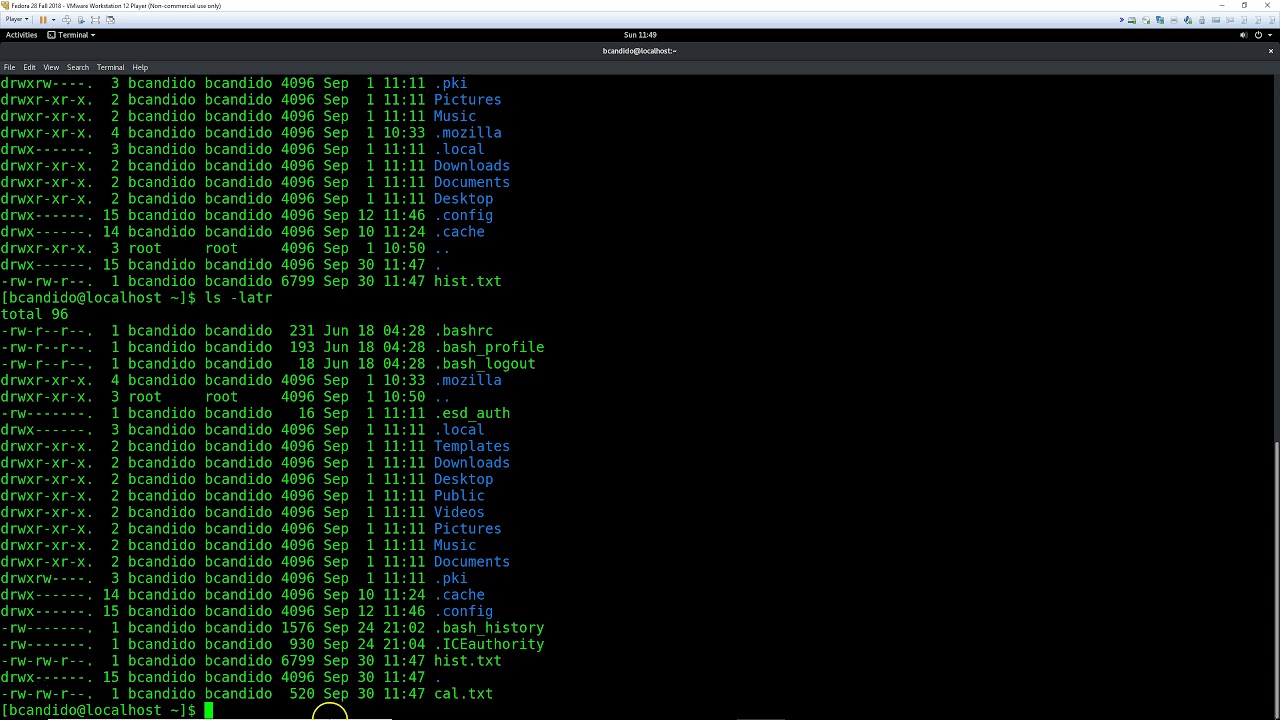Expand the system menu arrow in top bar

tap(1270, 35)
